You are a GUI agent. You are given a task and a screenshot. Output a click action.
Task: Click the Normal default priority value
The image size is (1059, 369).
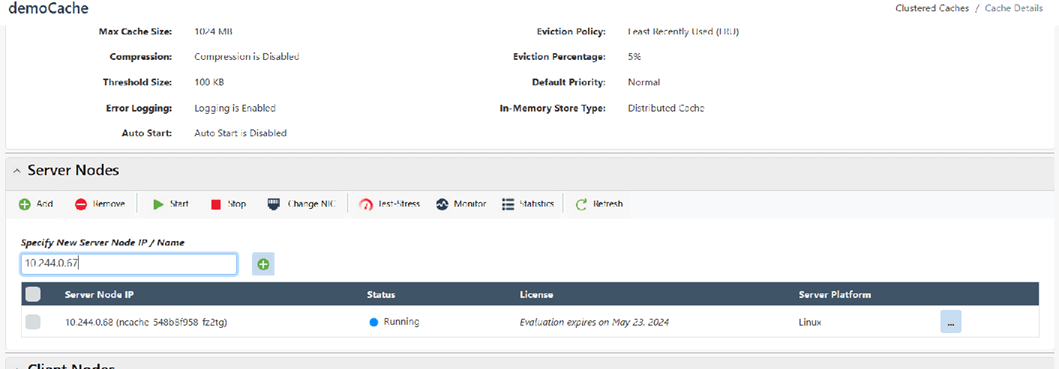pos(644,82)
